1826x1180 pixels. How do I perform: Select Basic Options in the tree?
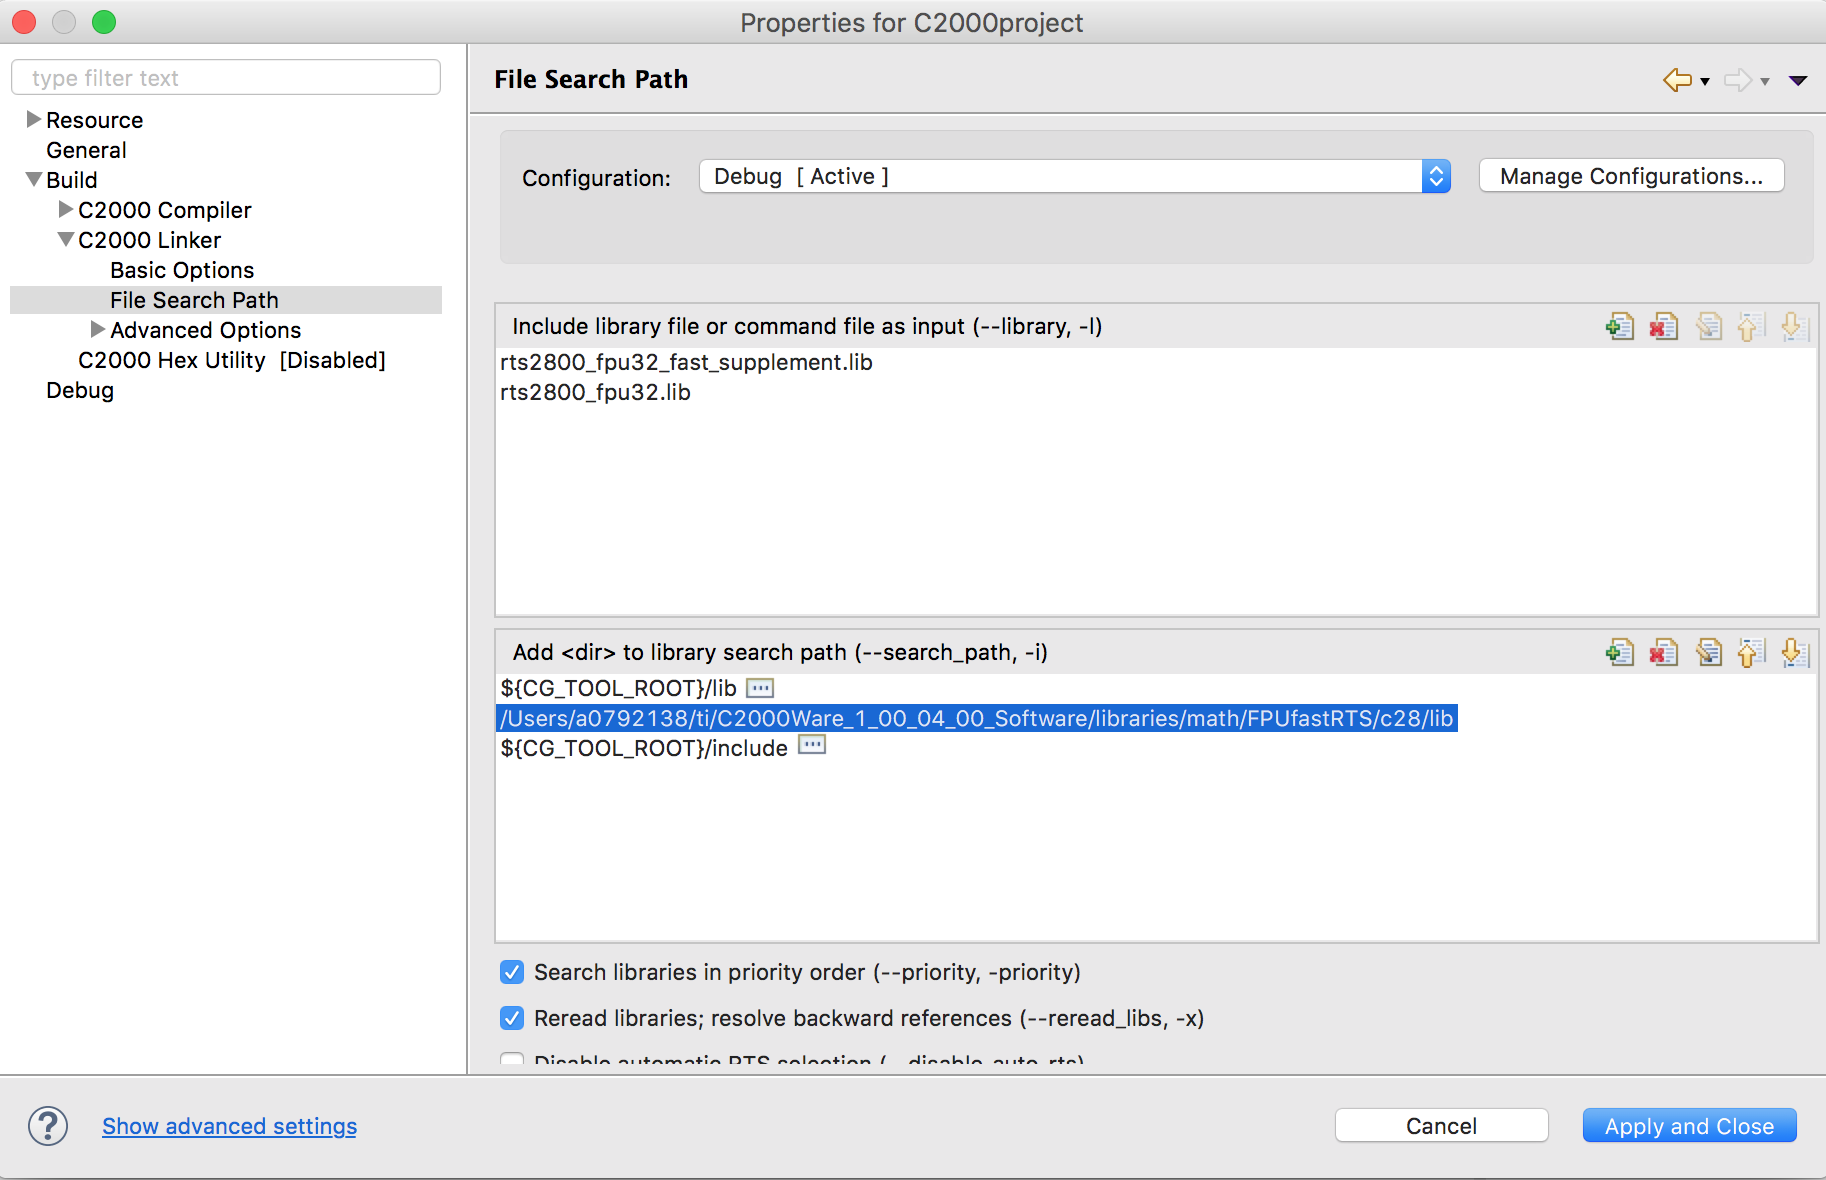(182, 270)
